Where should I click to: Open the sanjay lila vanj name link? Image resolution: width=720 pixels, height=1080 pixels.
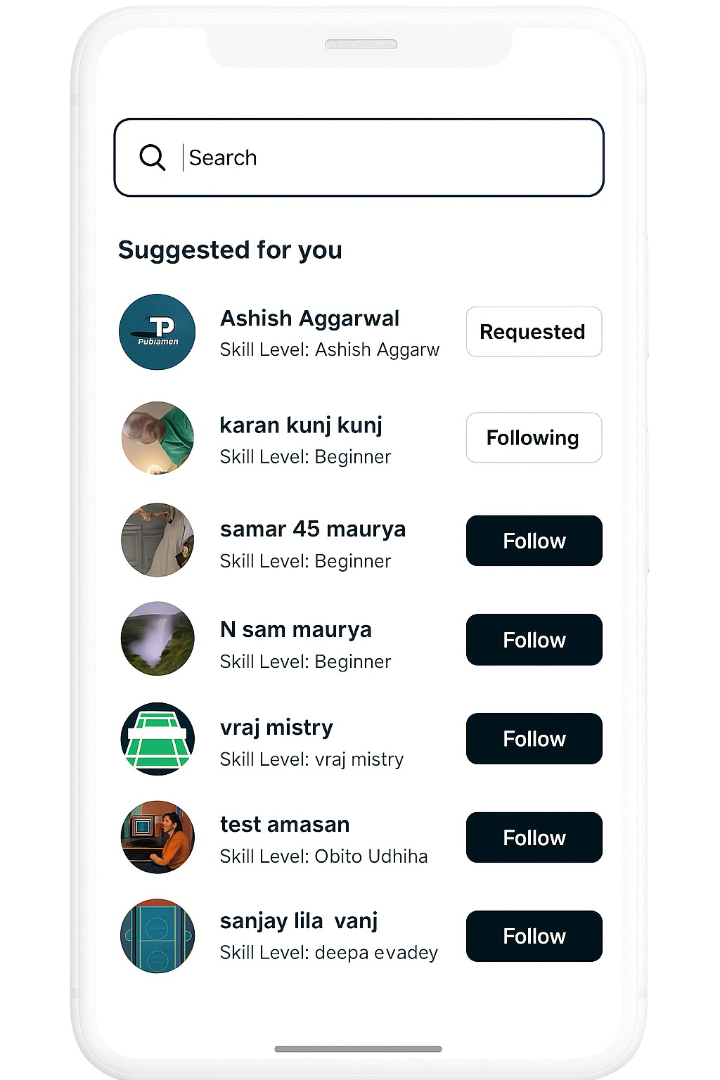[298, 921]
